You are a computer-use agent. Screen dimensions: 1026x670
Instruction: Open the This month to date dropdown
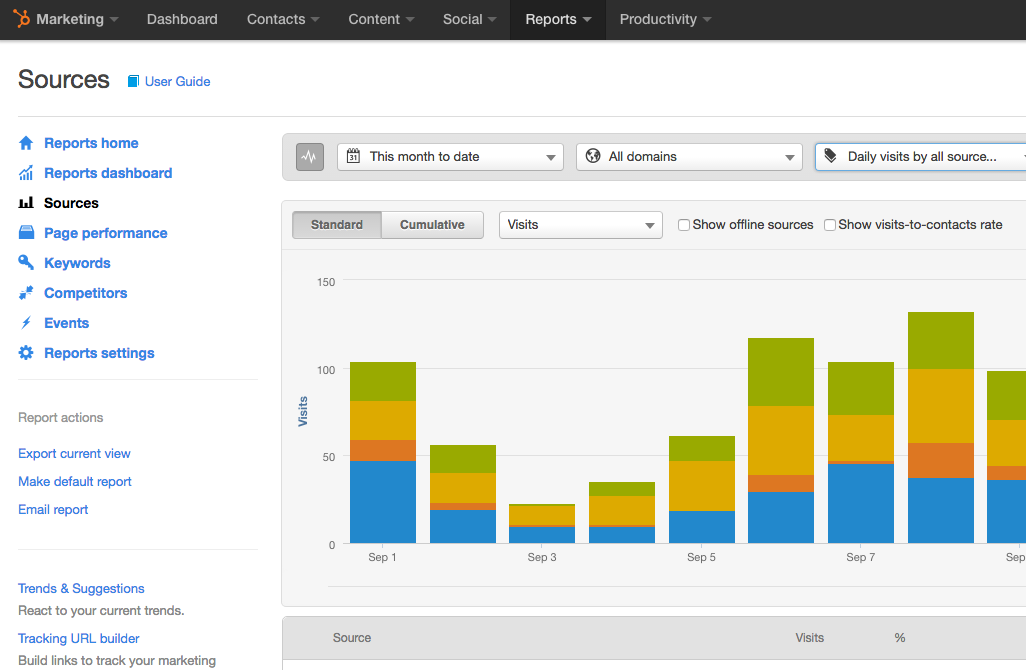(450, 157)
